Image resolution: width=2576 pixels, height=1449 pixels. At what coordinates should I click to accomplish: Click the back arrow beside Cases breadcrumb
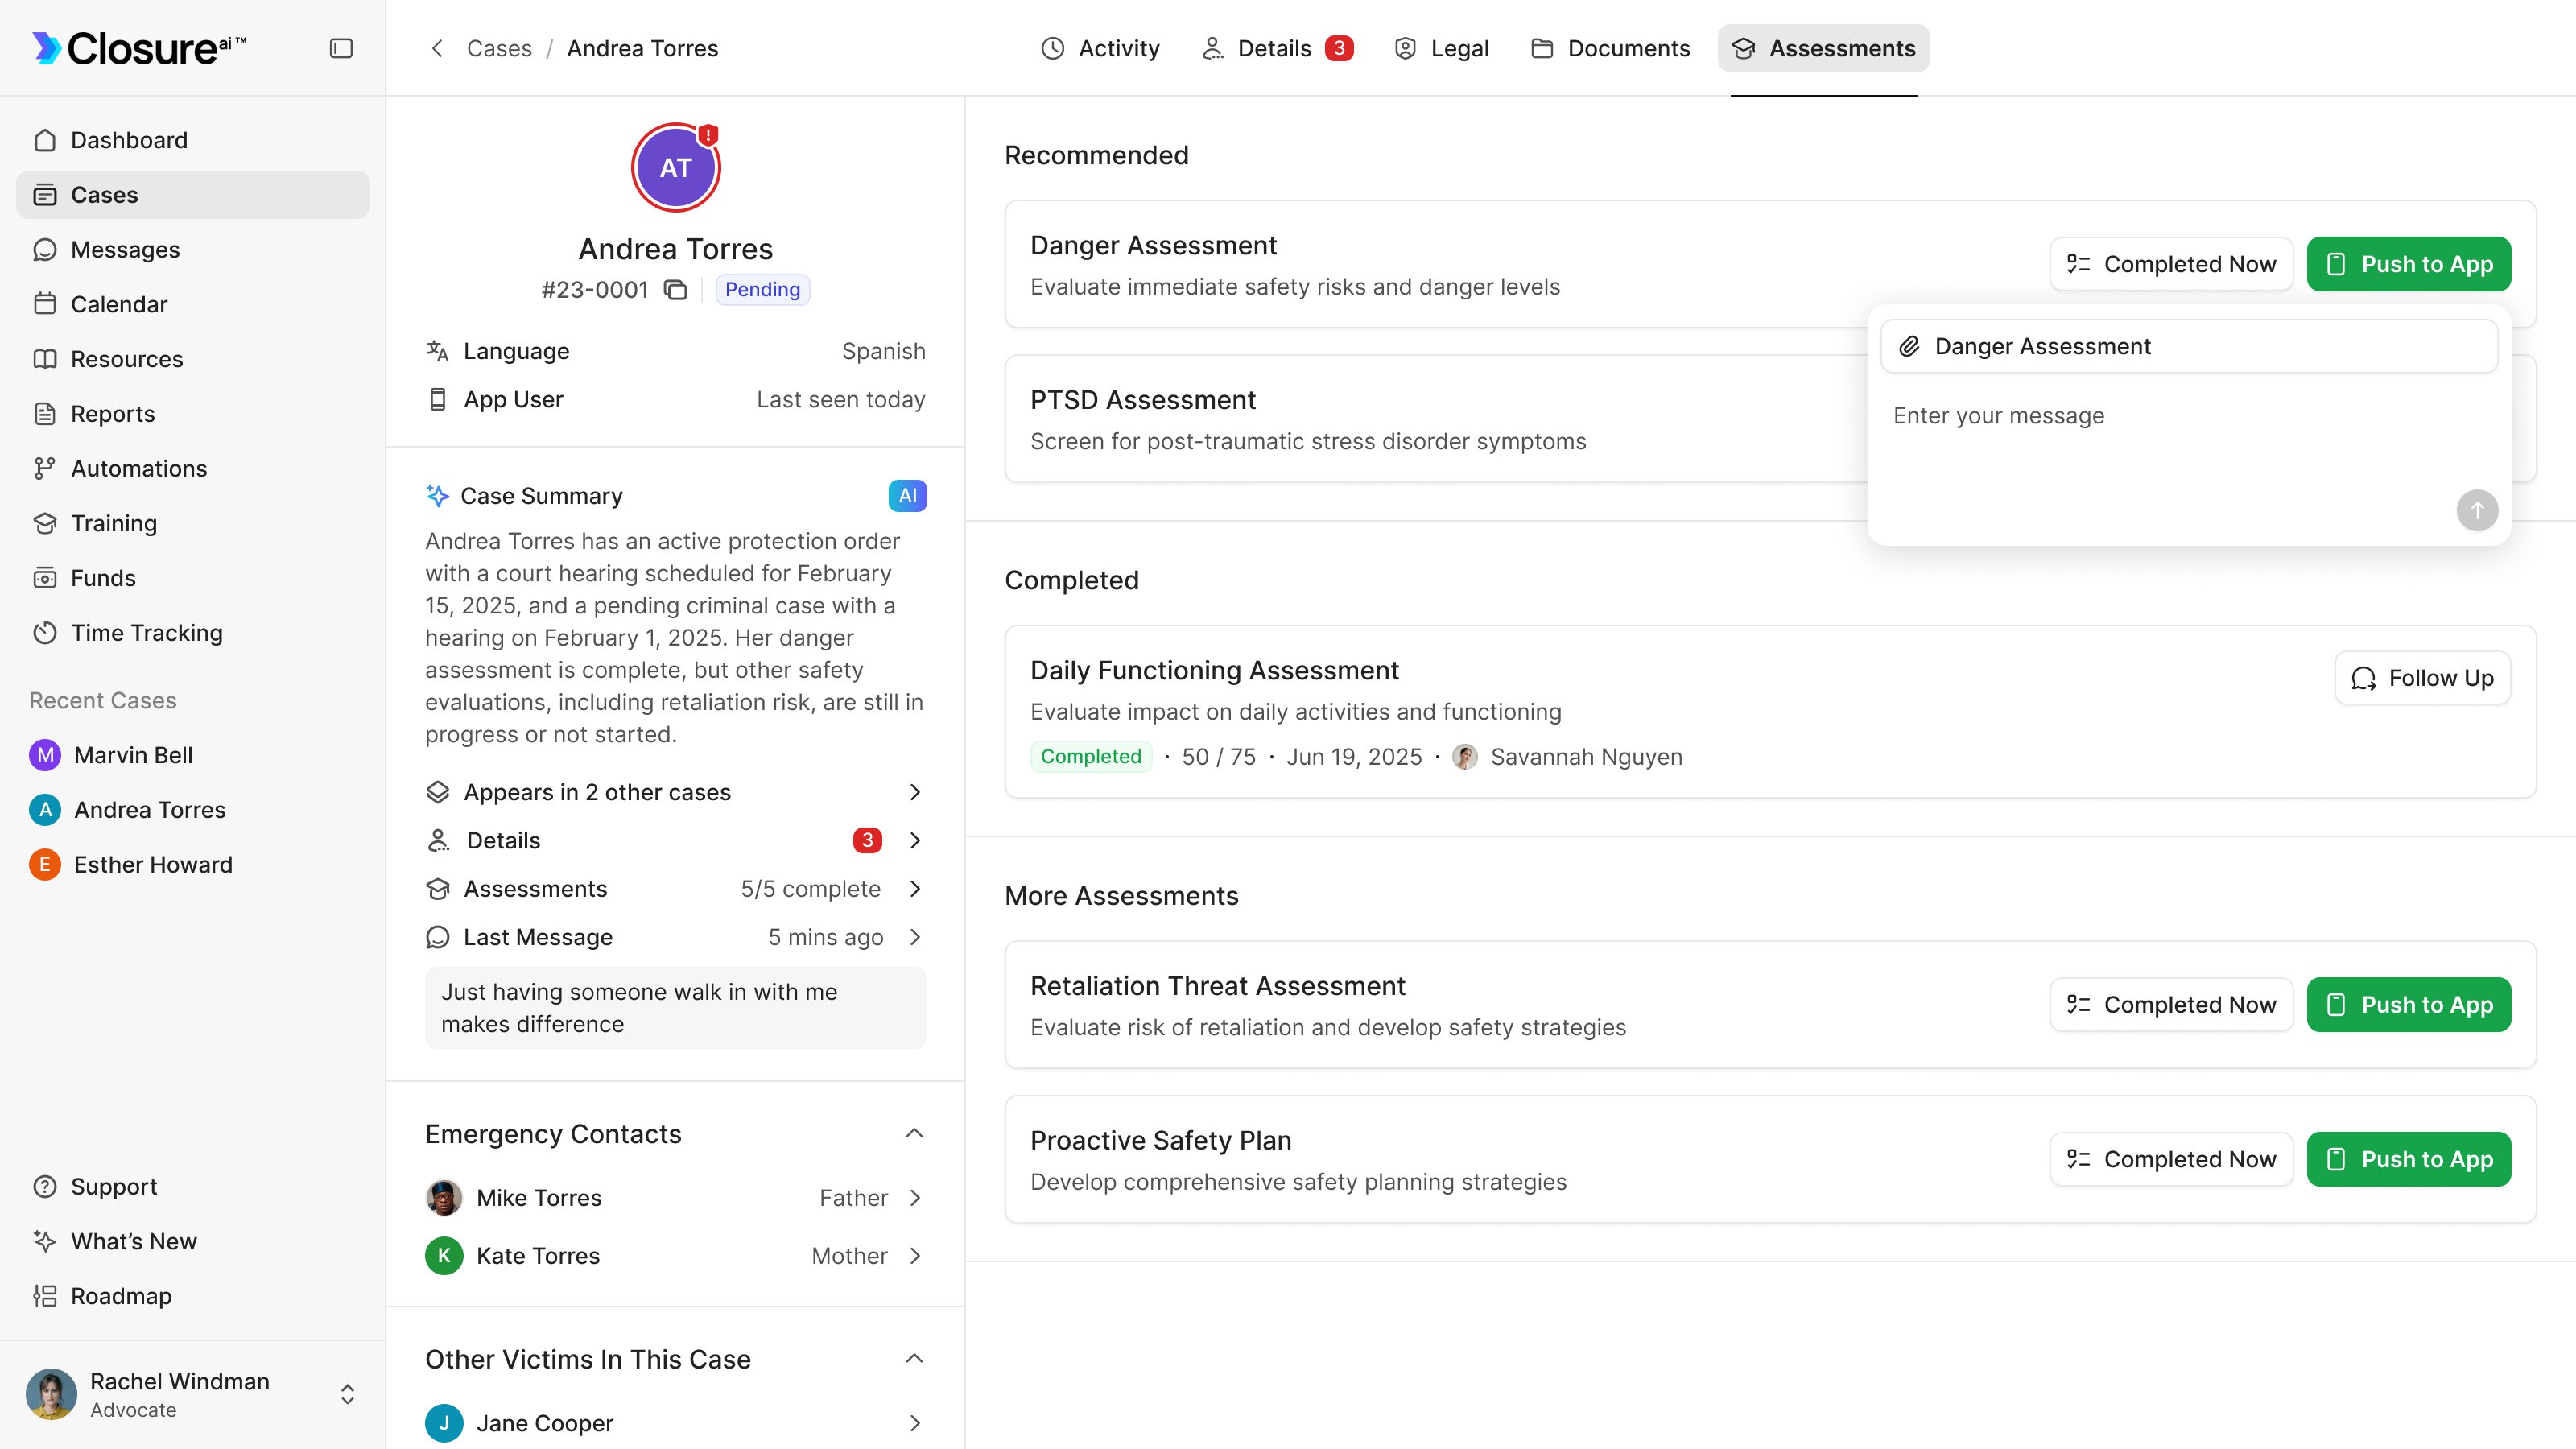[437, 48]
